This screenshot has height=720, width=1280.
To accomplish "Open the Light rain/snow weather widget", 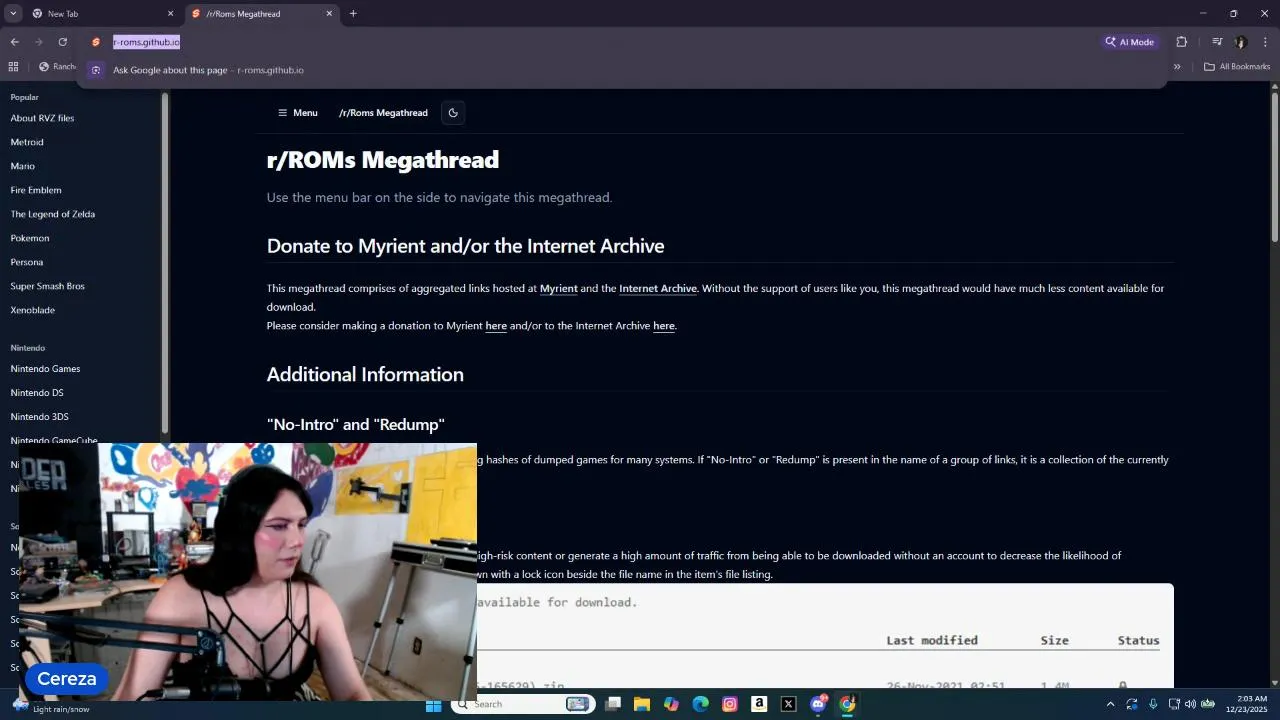I will click(52, 705).
